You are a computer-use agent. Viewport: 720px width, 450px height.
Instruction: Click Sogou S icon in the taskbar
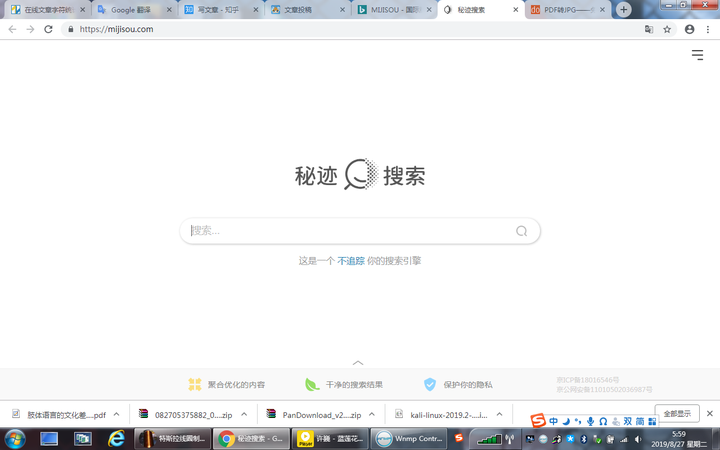pyautogui.click(x=459, y=438)
